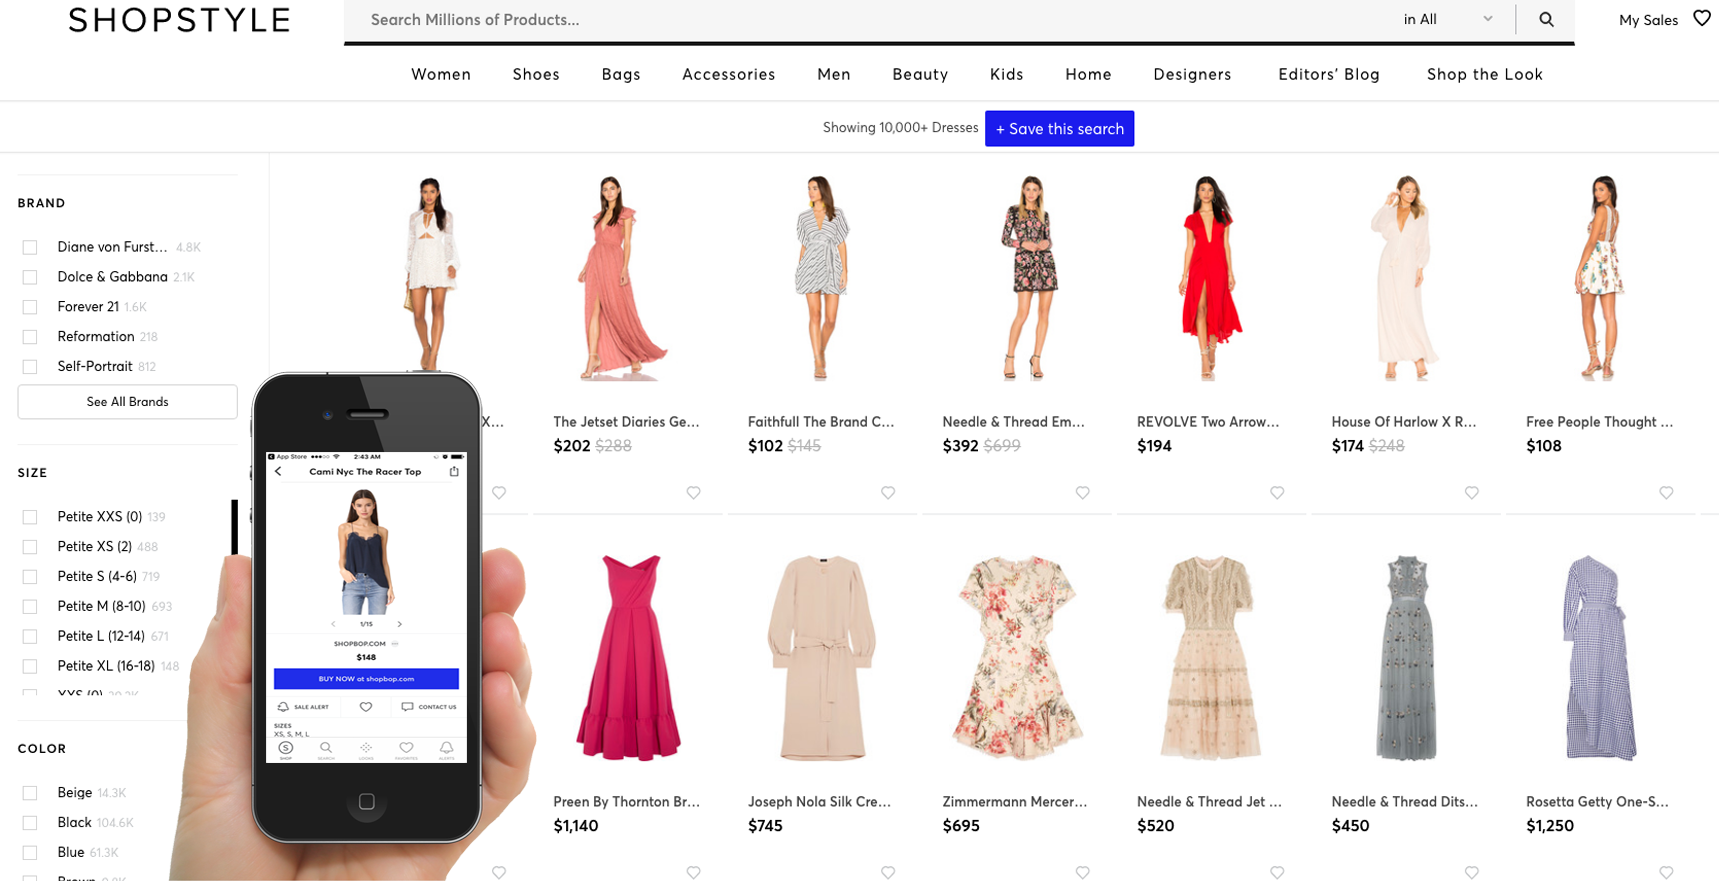Favorite the Free People Thought dress
This screenshot has width=1719, height=881.
tap(1666, 492)
